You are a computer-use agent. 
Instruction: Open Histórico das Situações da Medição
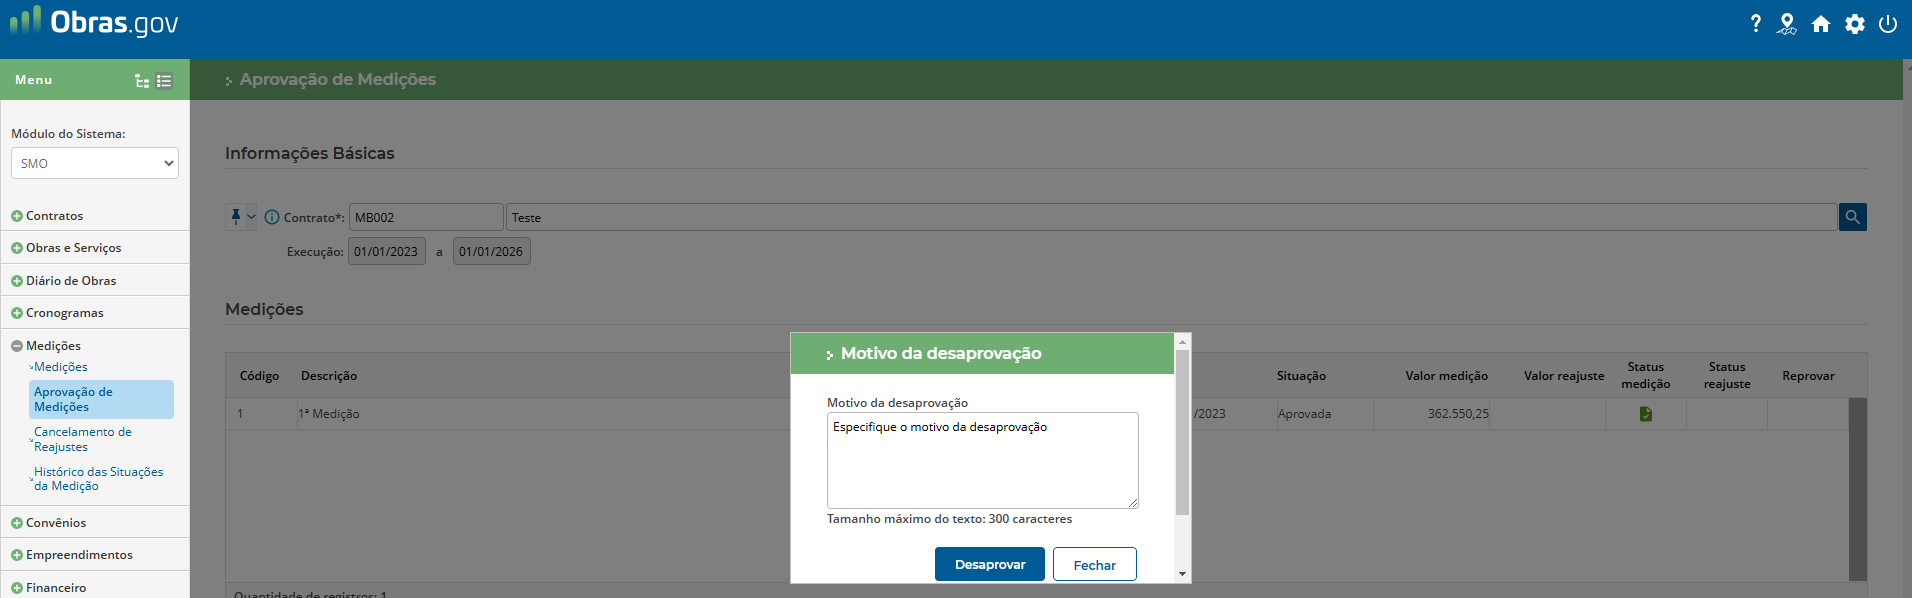98,479
